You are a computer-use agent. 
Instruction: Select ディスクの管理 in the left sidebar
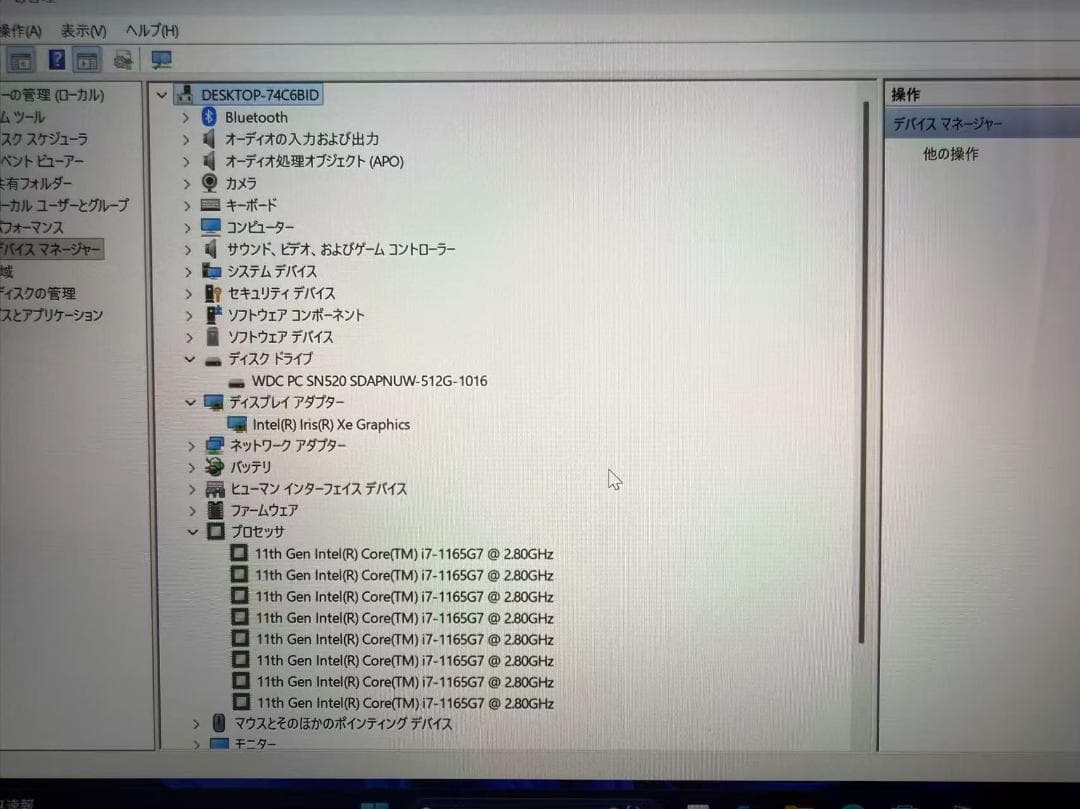tap(39, 292)
